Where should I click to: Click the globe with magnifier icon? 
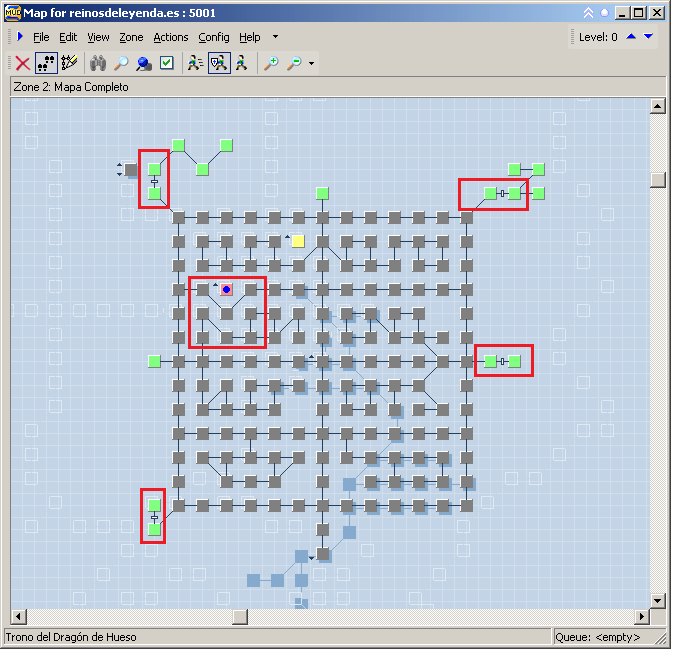143,63
